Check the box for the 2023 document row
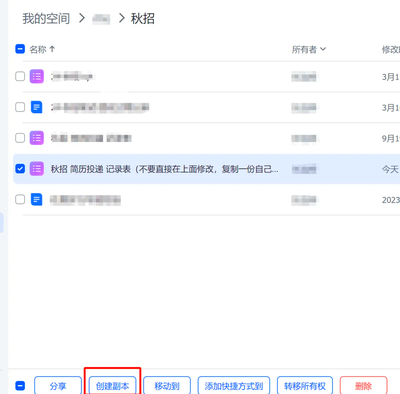This screenshot has width=400, height=394. [20, 199]
